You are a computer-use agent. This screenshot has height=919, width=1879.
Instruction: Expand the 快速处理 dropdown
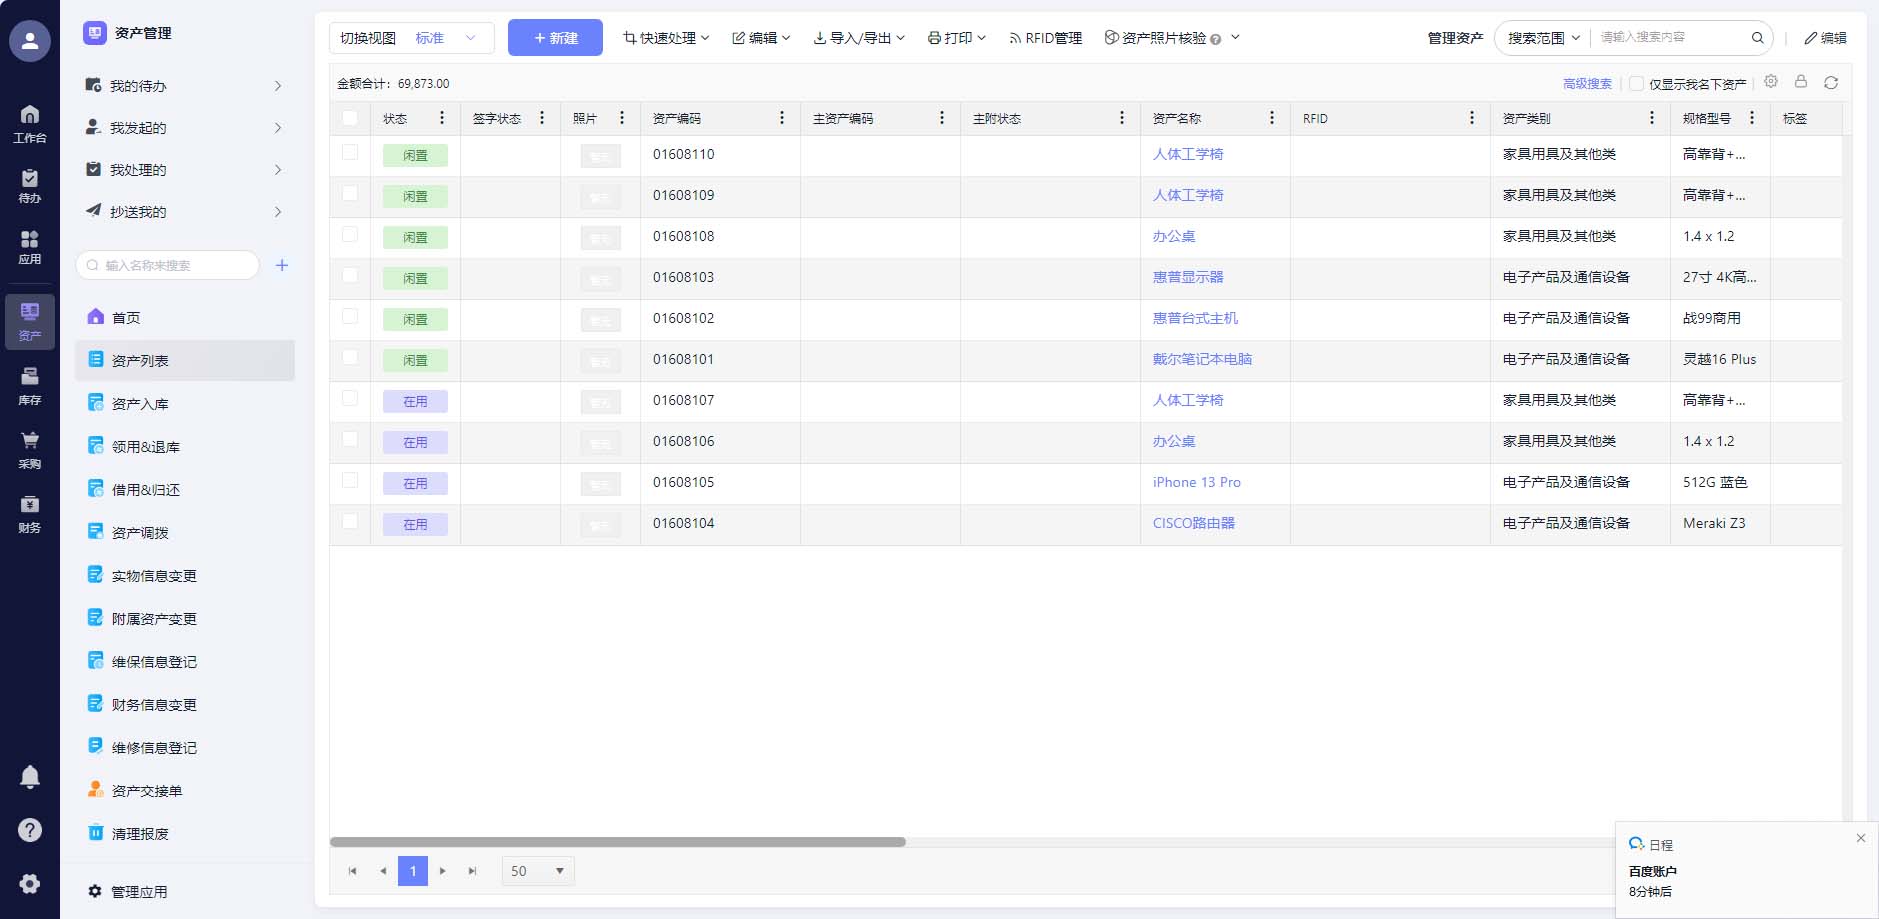pos(666,38)
